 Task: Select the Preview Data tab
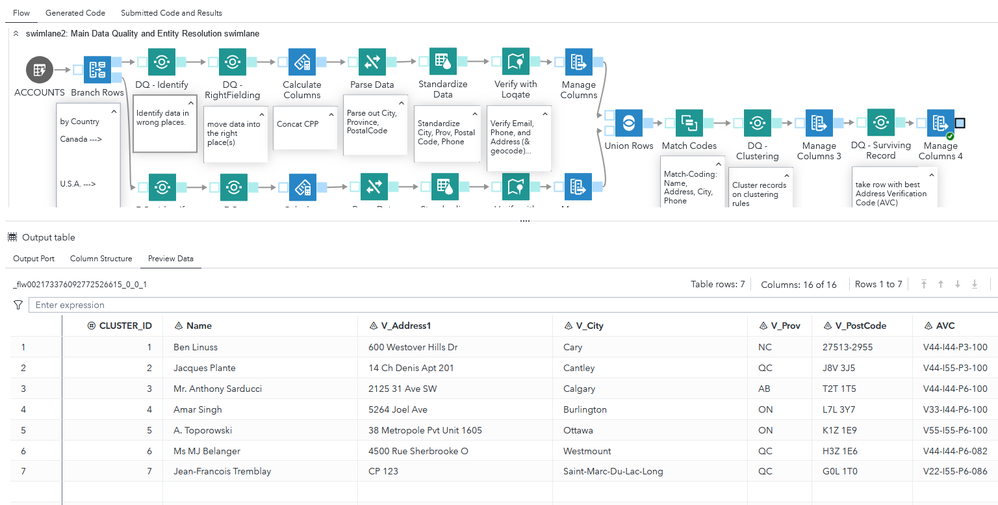171,259
